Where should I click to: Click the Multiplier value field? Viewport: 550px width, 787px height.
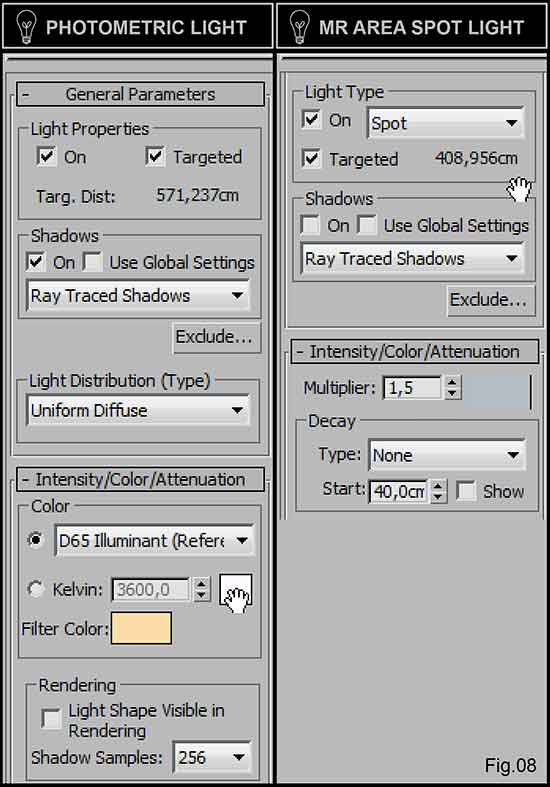point(412,388)
